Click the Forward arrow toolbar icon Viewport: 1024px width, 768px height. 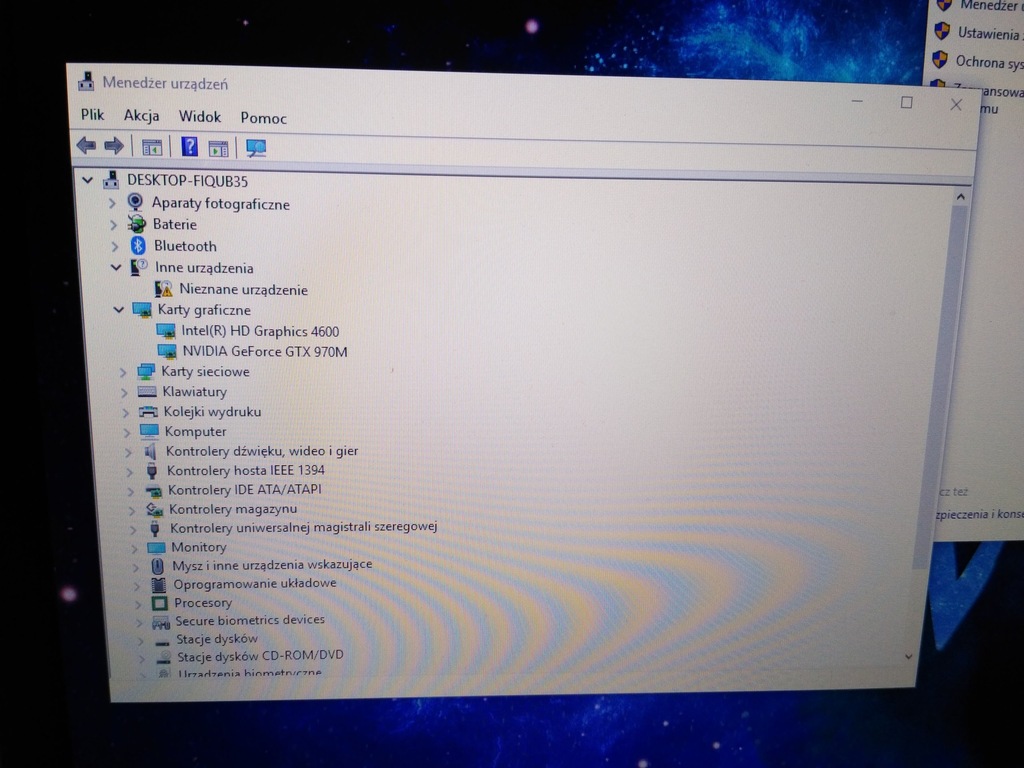[x=114, y=146]
